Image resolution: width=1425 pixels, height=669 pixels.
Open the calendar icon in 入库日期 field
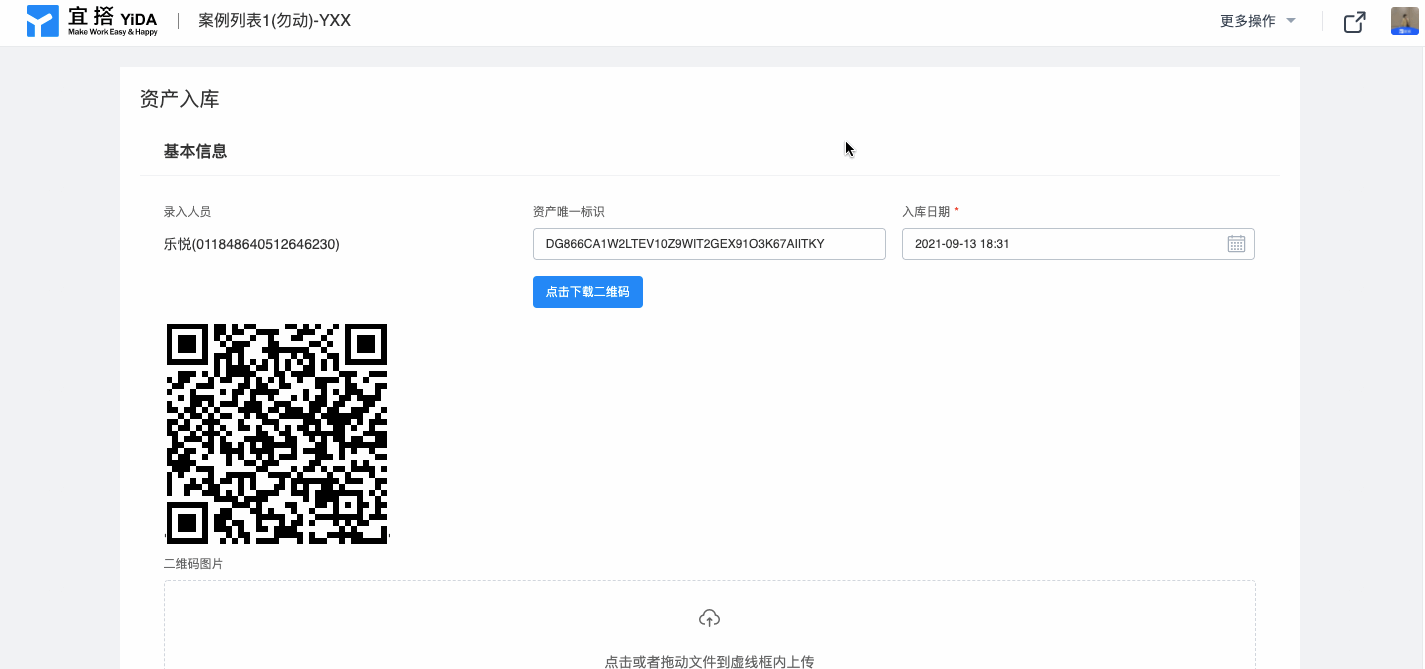coord(1236,244)
